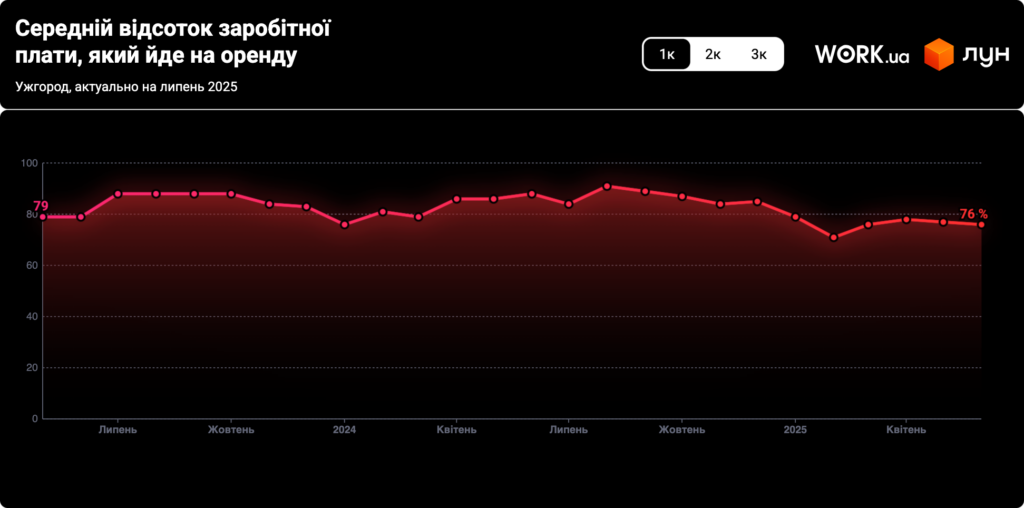Choose the 3к apartments option

click(x=759, y=54)
